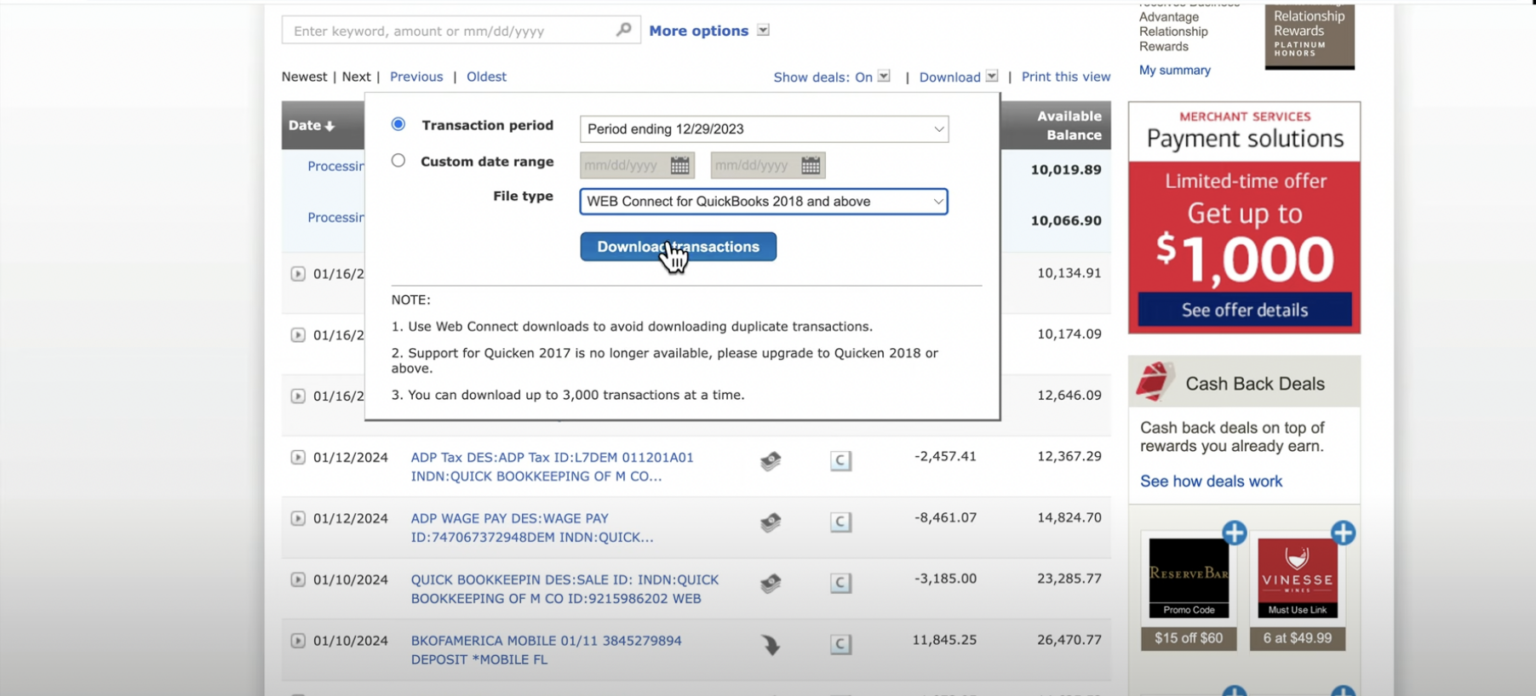
Task: Click the cash icon on the ADP Tax transaction
Action: [x=769, y=461]
